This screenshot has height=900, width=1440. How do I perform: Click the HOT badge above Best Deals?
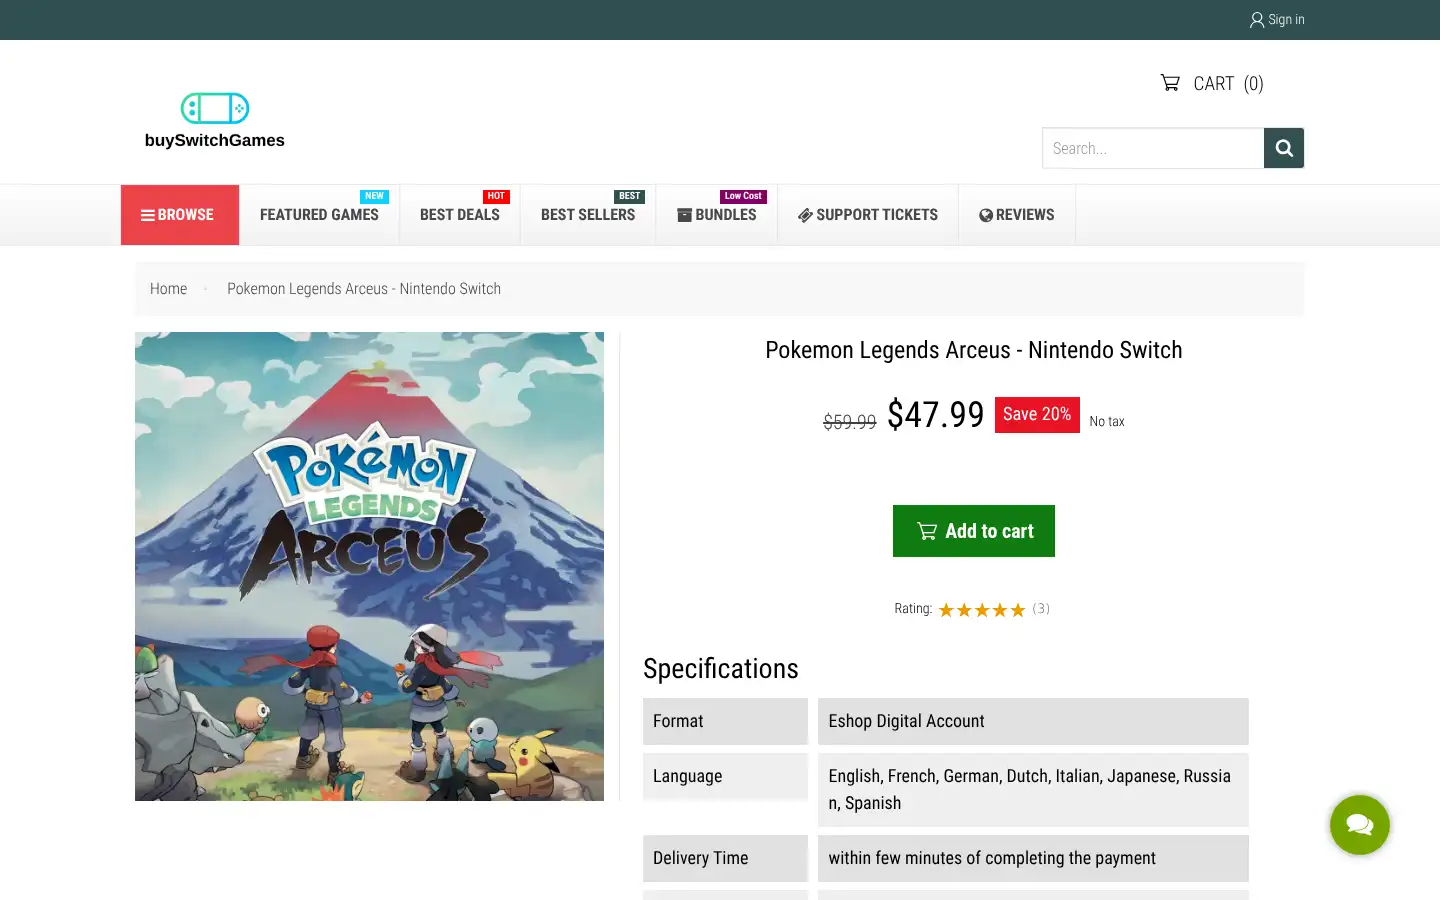(496, 196)
